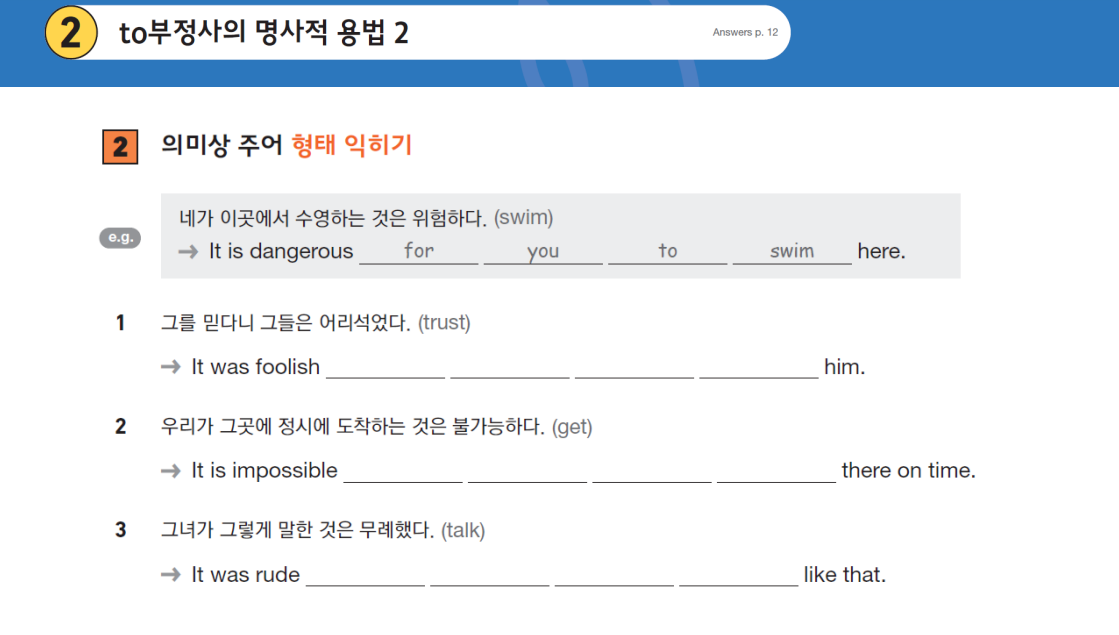Viewport: 1119px width, 635px height.
Task: Click the word 'him.'
Action: pyautogui.click(x=844, y=367)
